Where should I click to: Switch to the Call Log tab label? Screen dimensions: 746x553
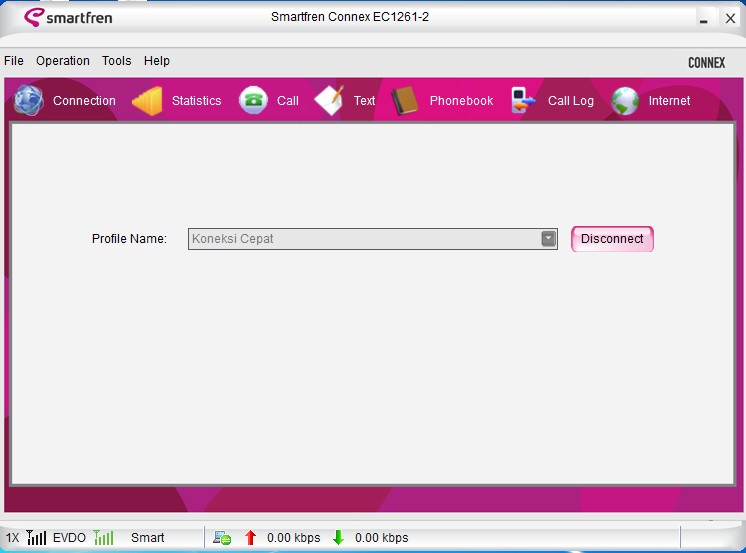571,101
